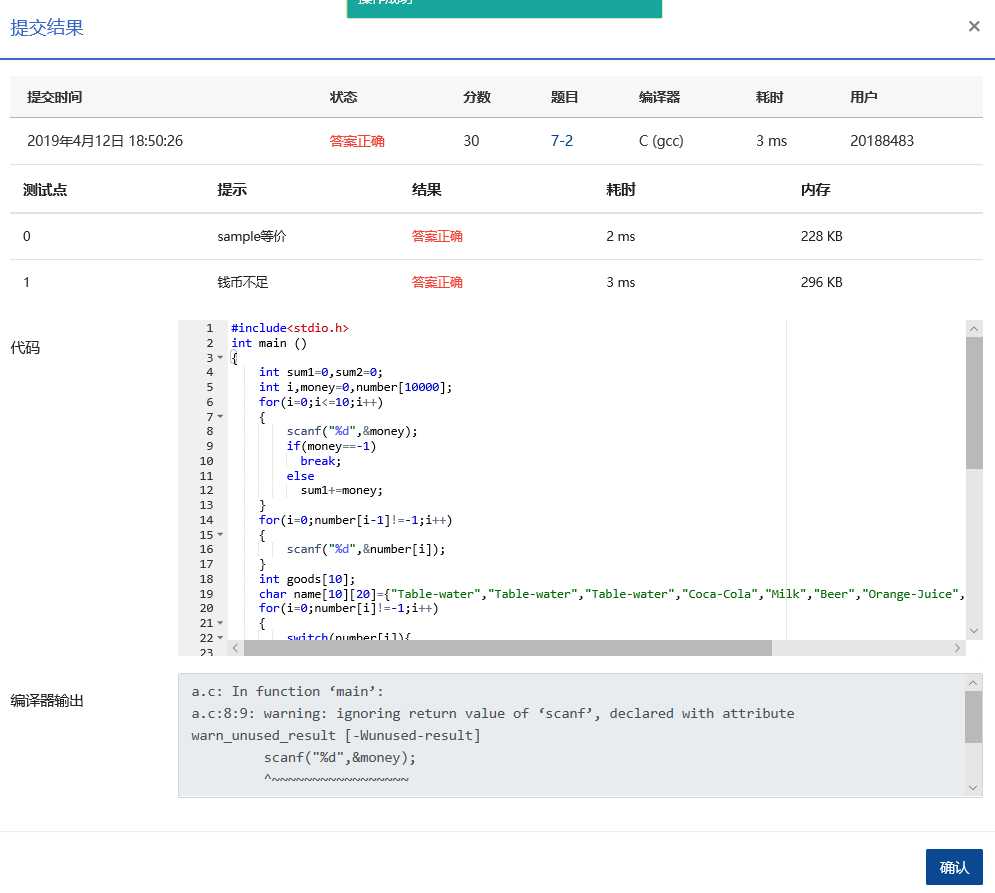
Task: Click code editor scroll left arrow
Action: 235,647
